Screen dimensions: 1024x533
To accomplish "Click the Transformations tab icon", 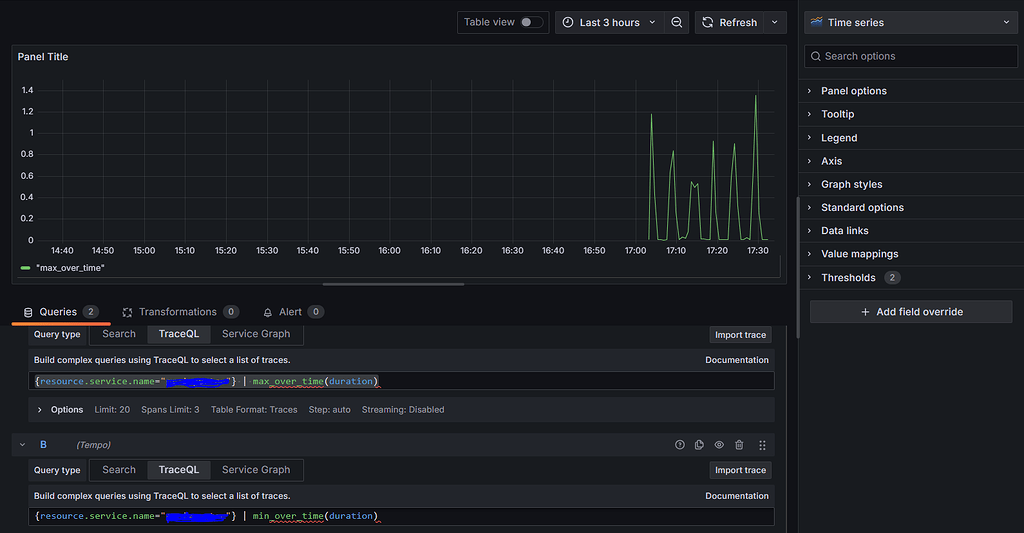I will coord(128,312).
